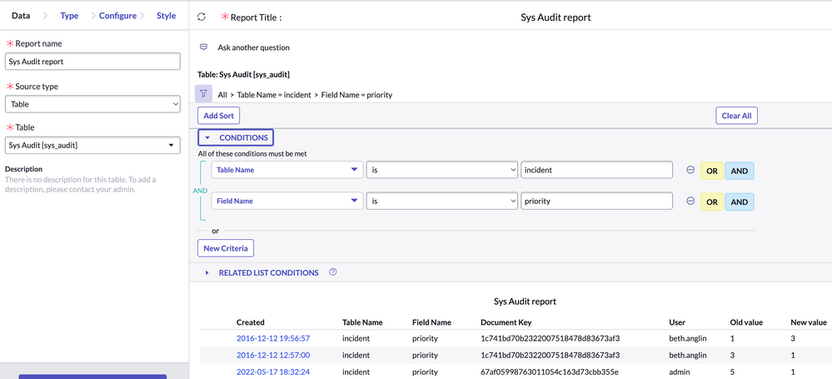Click the Document Key column header
832x379 pixels.
pyautogui.click(x=506, y=322)
